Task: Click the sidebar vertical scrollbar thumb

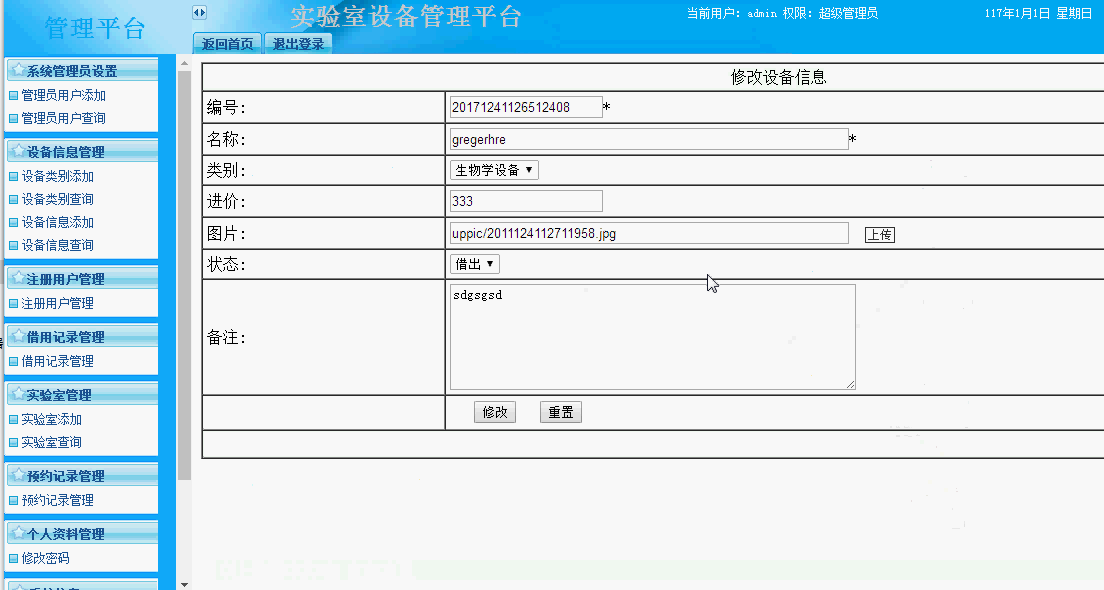Action: tap(184, 276)
